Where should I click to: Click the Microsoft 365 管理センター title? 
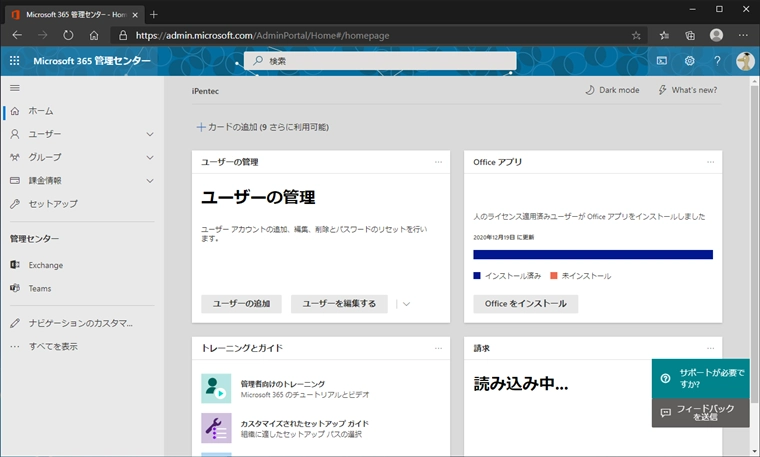92,61
